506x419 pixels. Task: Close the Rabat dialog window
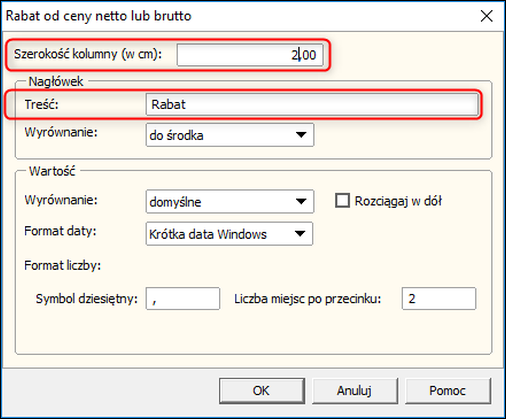point(487,16)
